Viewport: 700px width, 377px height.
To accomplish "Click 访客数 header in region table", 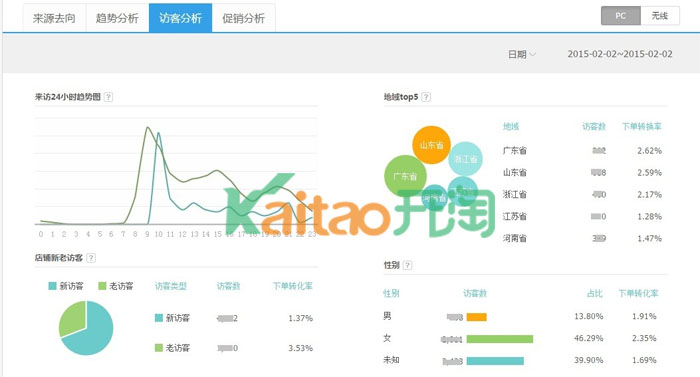I will pyautogui.click(x=594, y=126).
